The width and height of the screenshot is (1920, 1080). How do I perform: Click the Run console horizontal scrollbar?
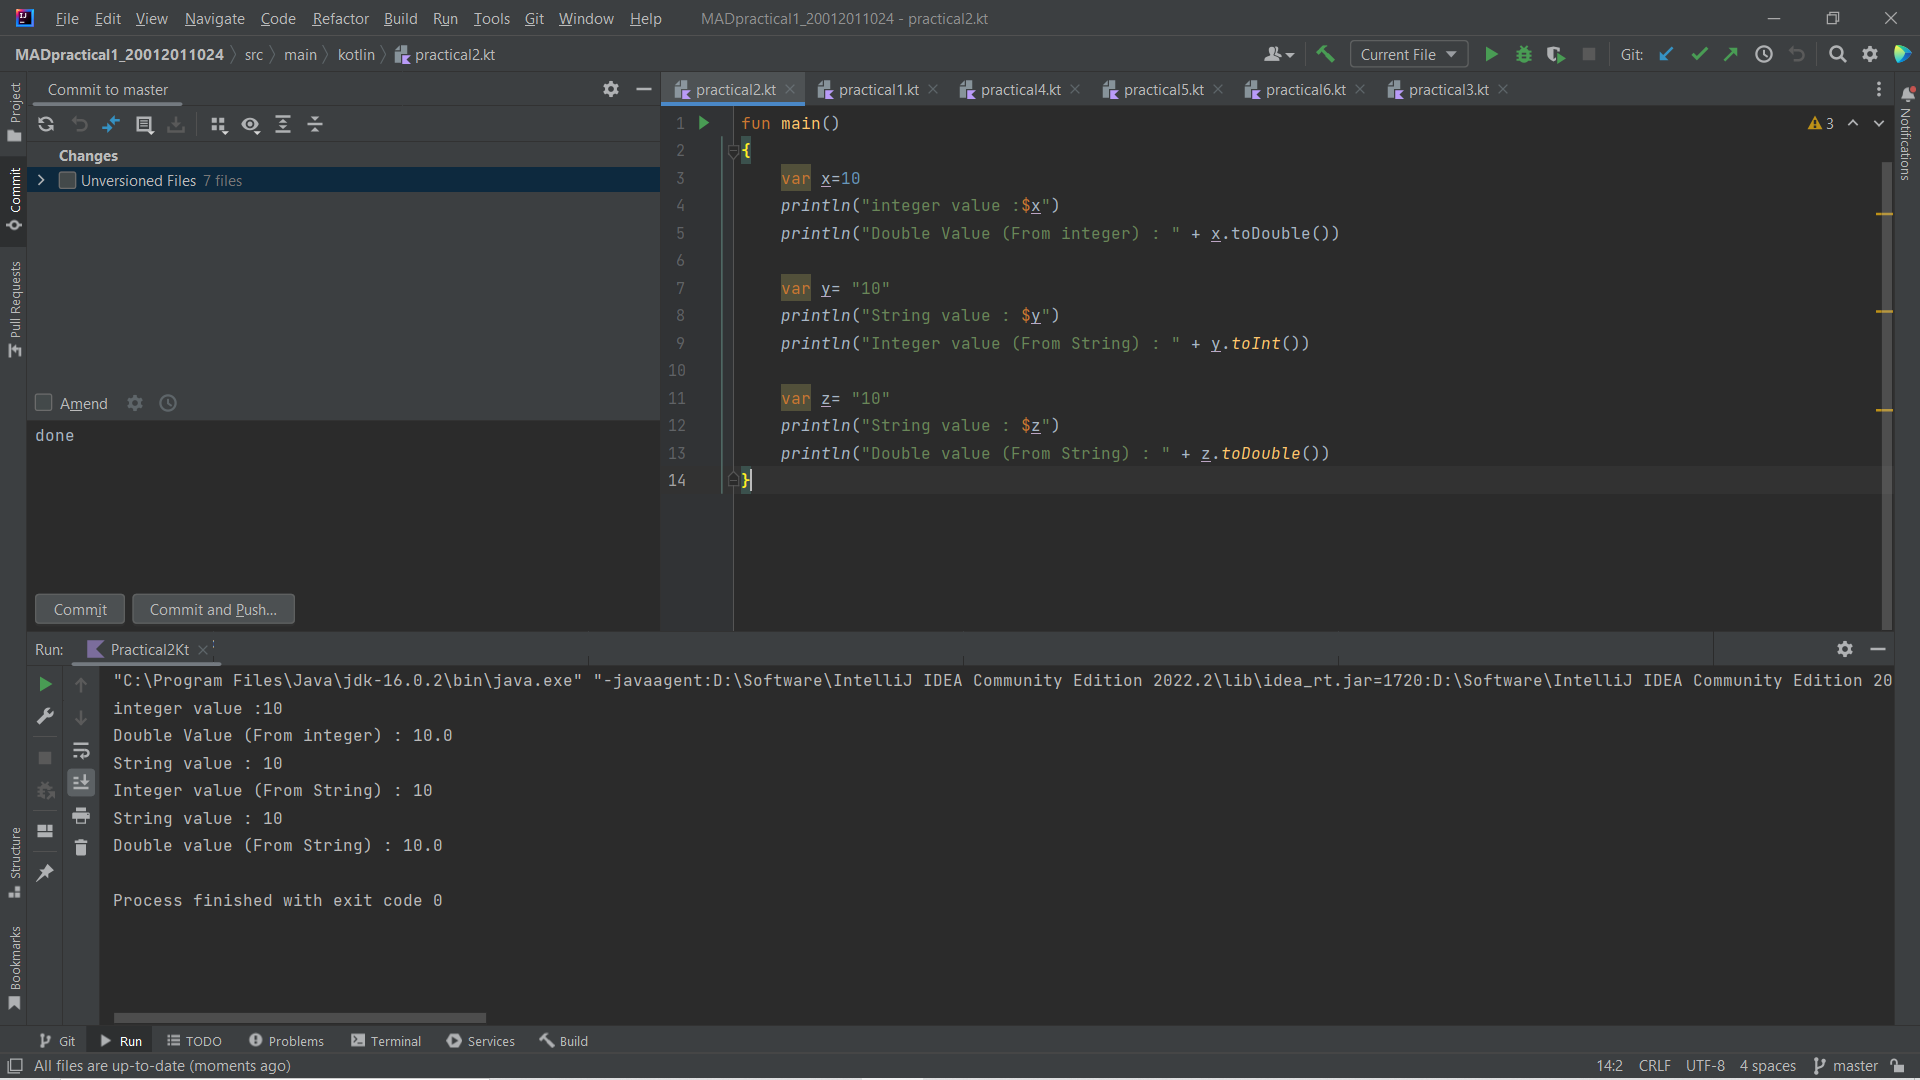[299, 1018]
